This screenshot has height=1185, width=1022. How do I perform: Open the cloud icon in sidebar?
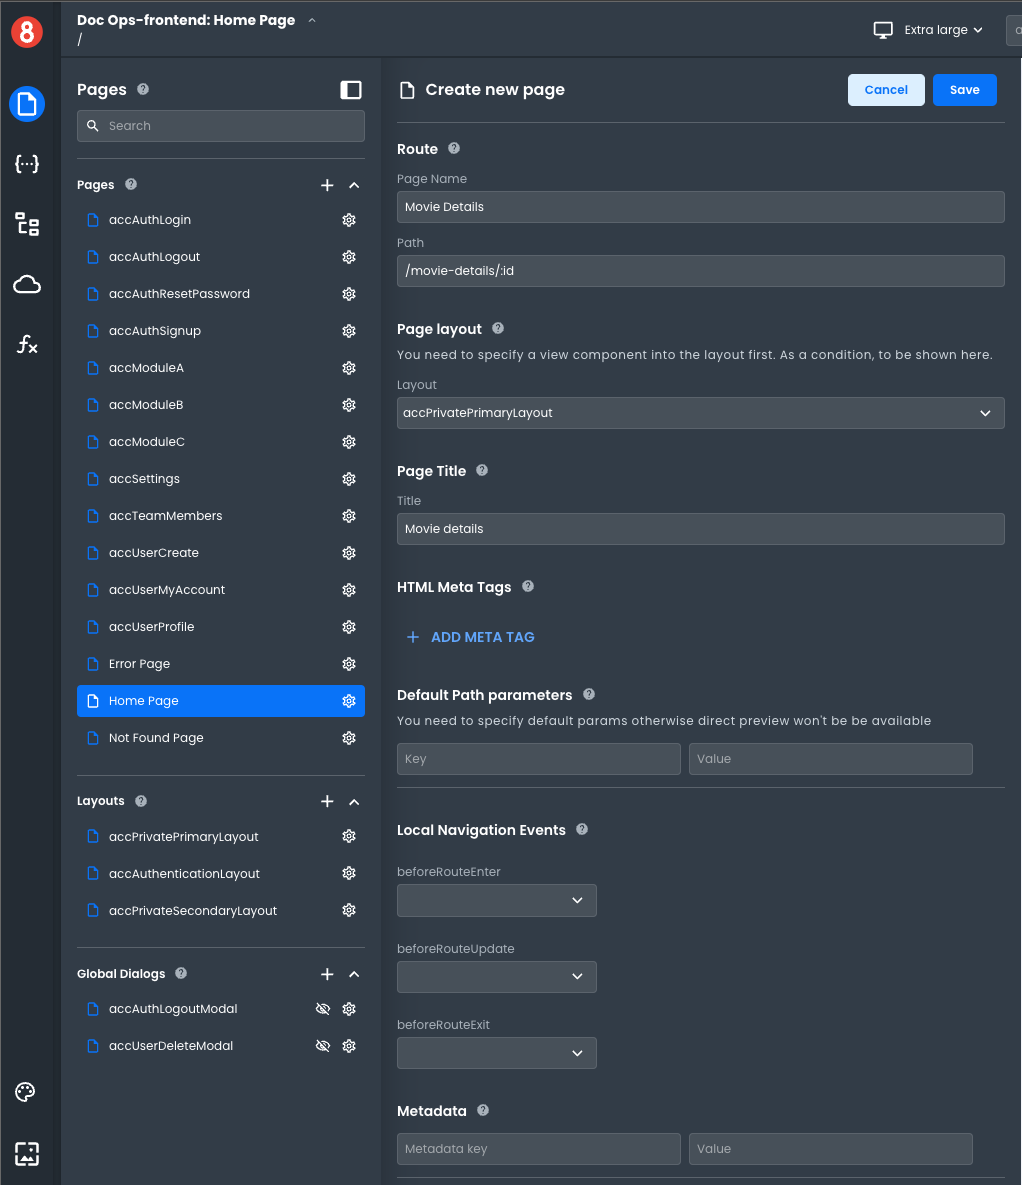coord(27,285)
